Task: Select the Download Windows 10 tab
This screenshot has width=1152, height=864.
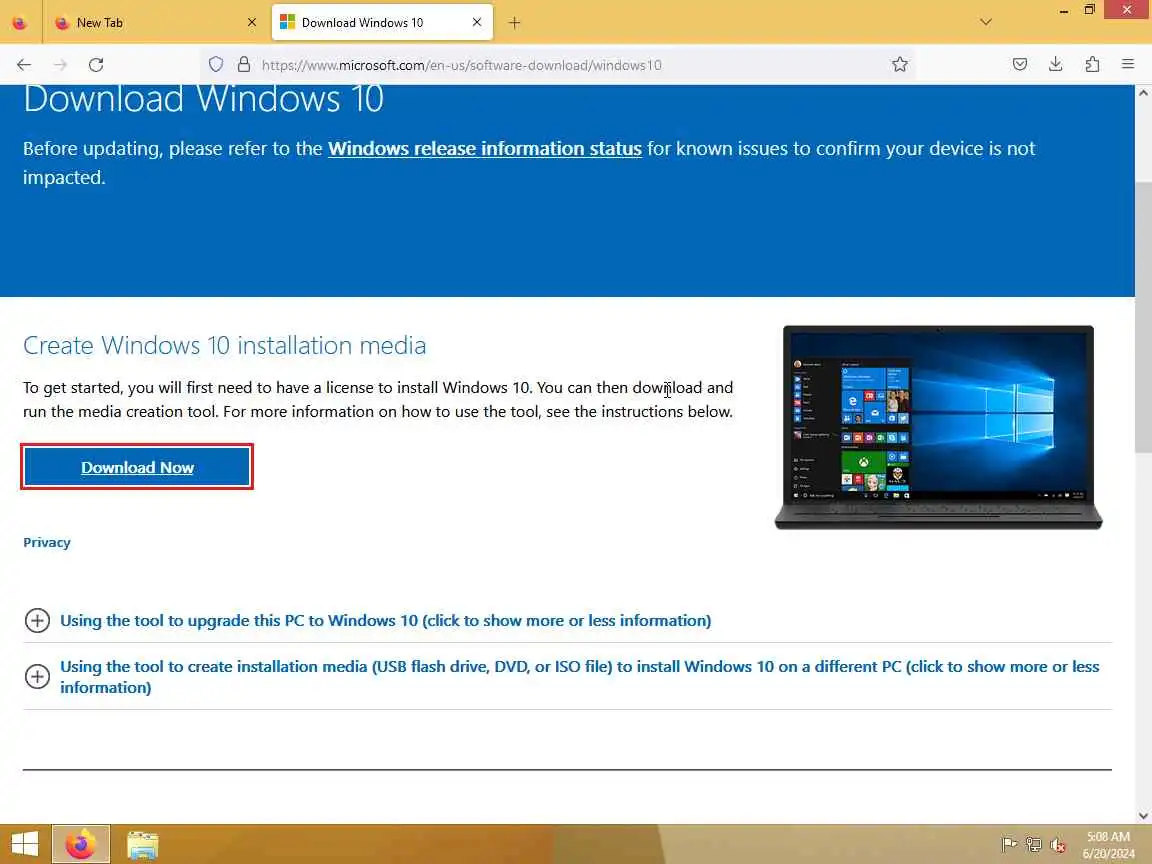Action: (382, 23)
